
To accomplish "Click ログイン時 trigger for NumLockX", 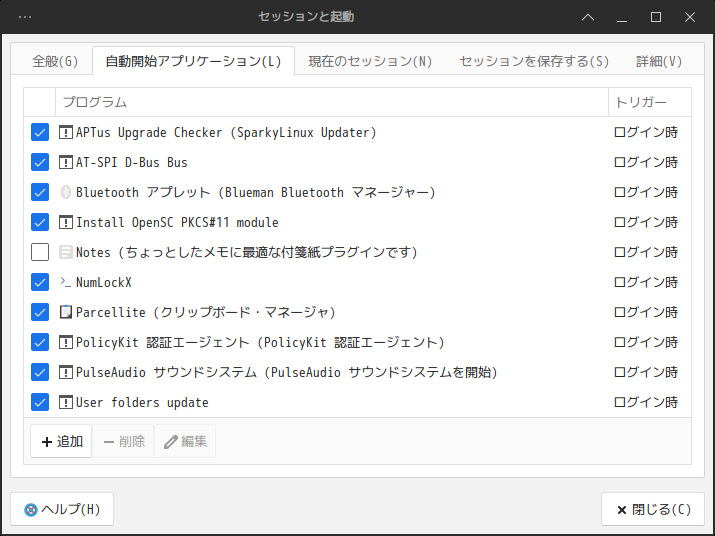I will tap(646, 282).
